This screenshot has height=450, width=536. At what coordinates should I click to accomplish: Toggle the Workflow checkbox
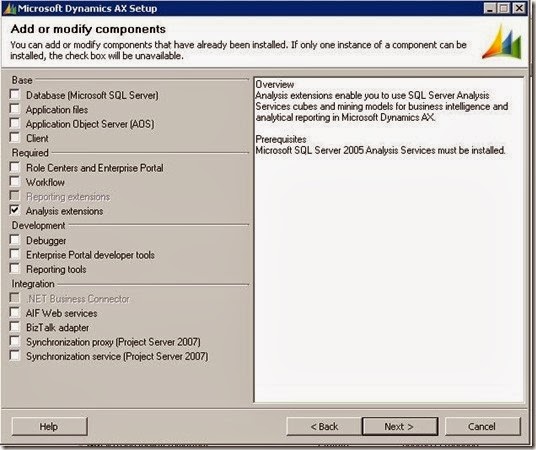pos(15,182)
